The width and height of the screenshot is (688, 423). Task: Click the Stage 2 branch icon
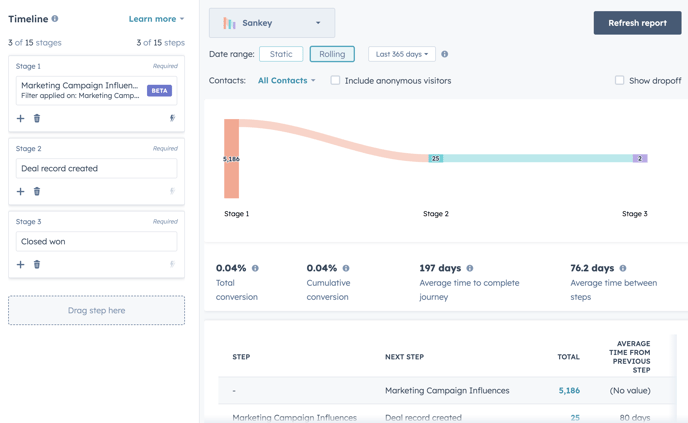172,191
